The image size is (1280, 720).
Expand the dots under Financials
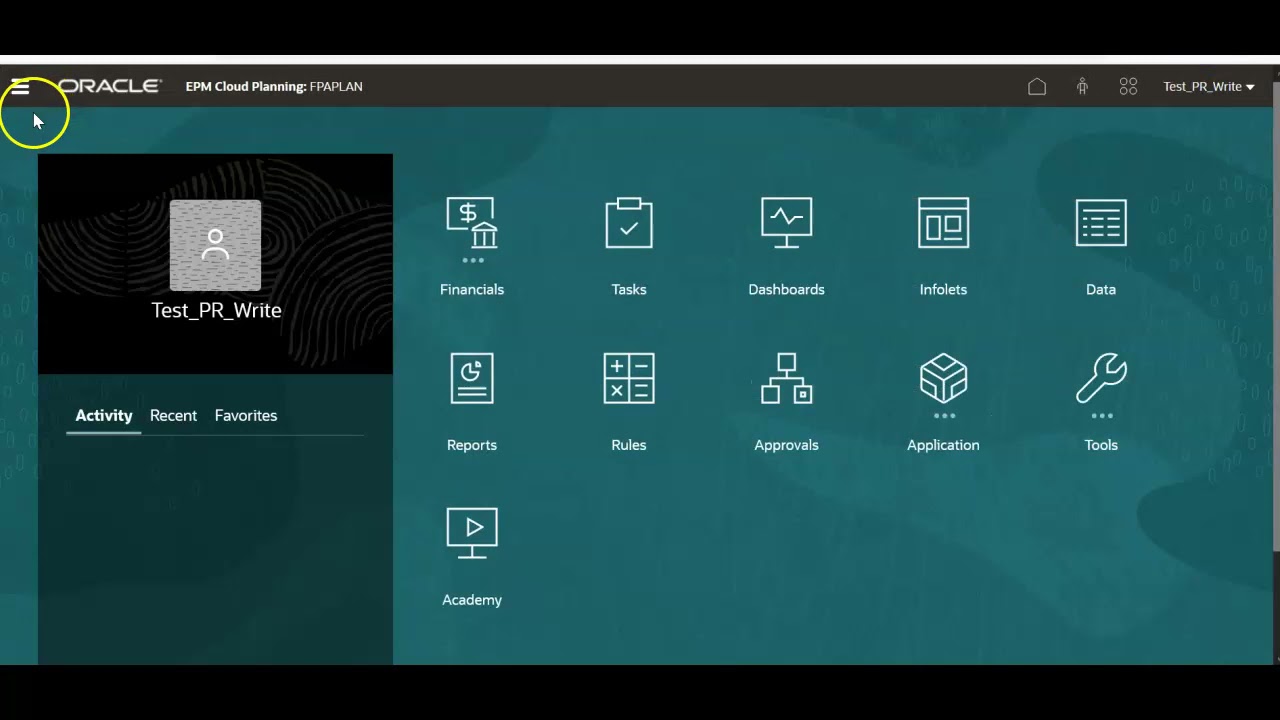[x=473, y=260]
